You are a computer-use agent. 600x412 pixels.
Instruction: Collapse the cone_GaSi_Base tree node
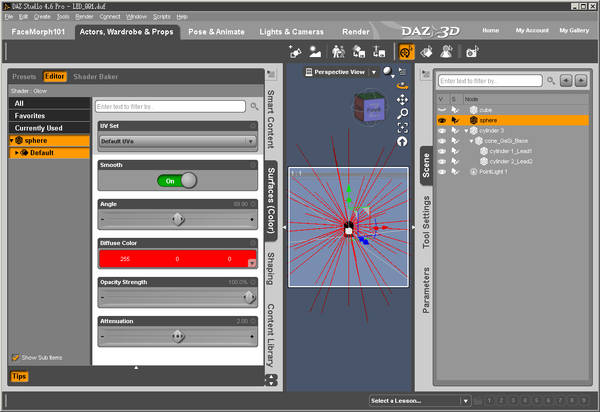(471, 141)
